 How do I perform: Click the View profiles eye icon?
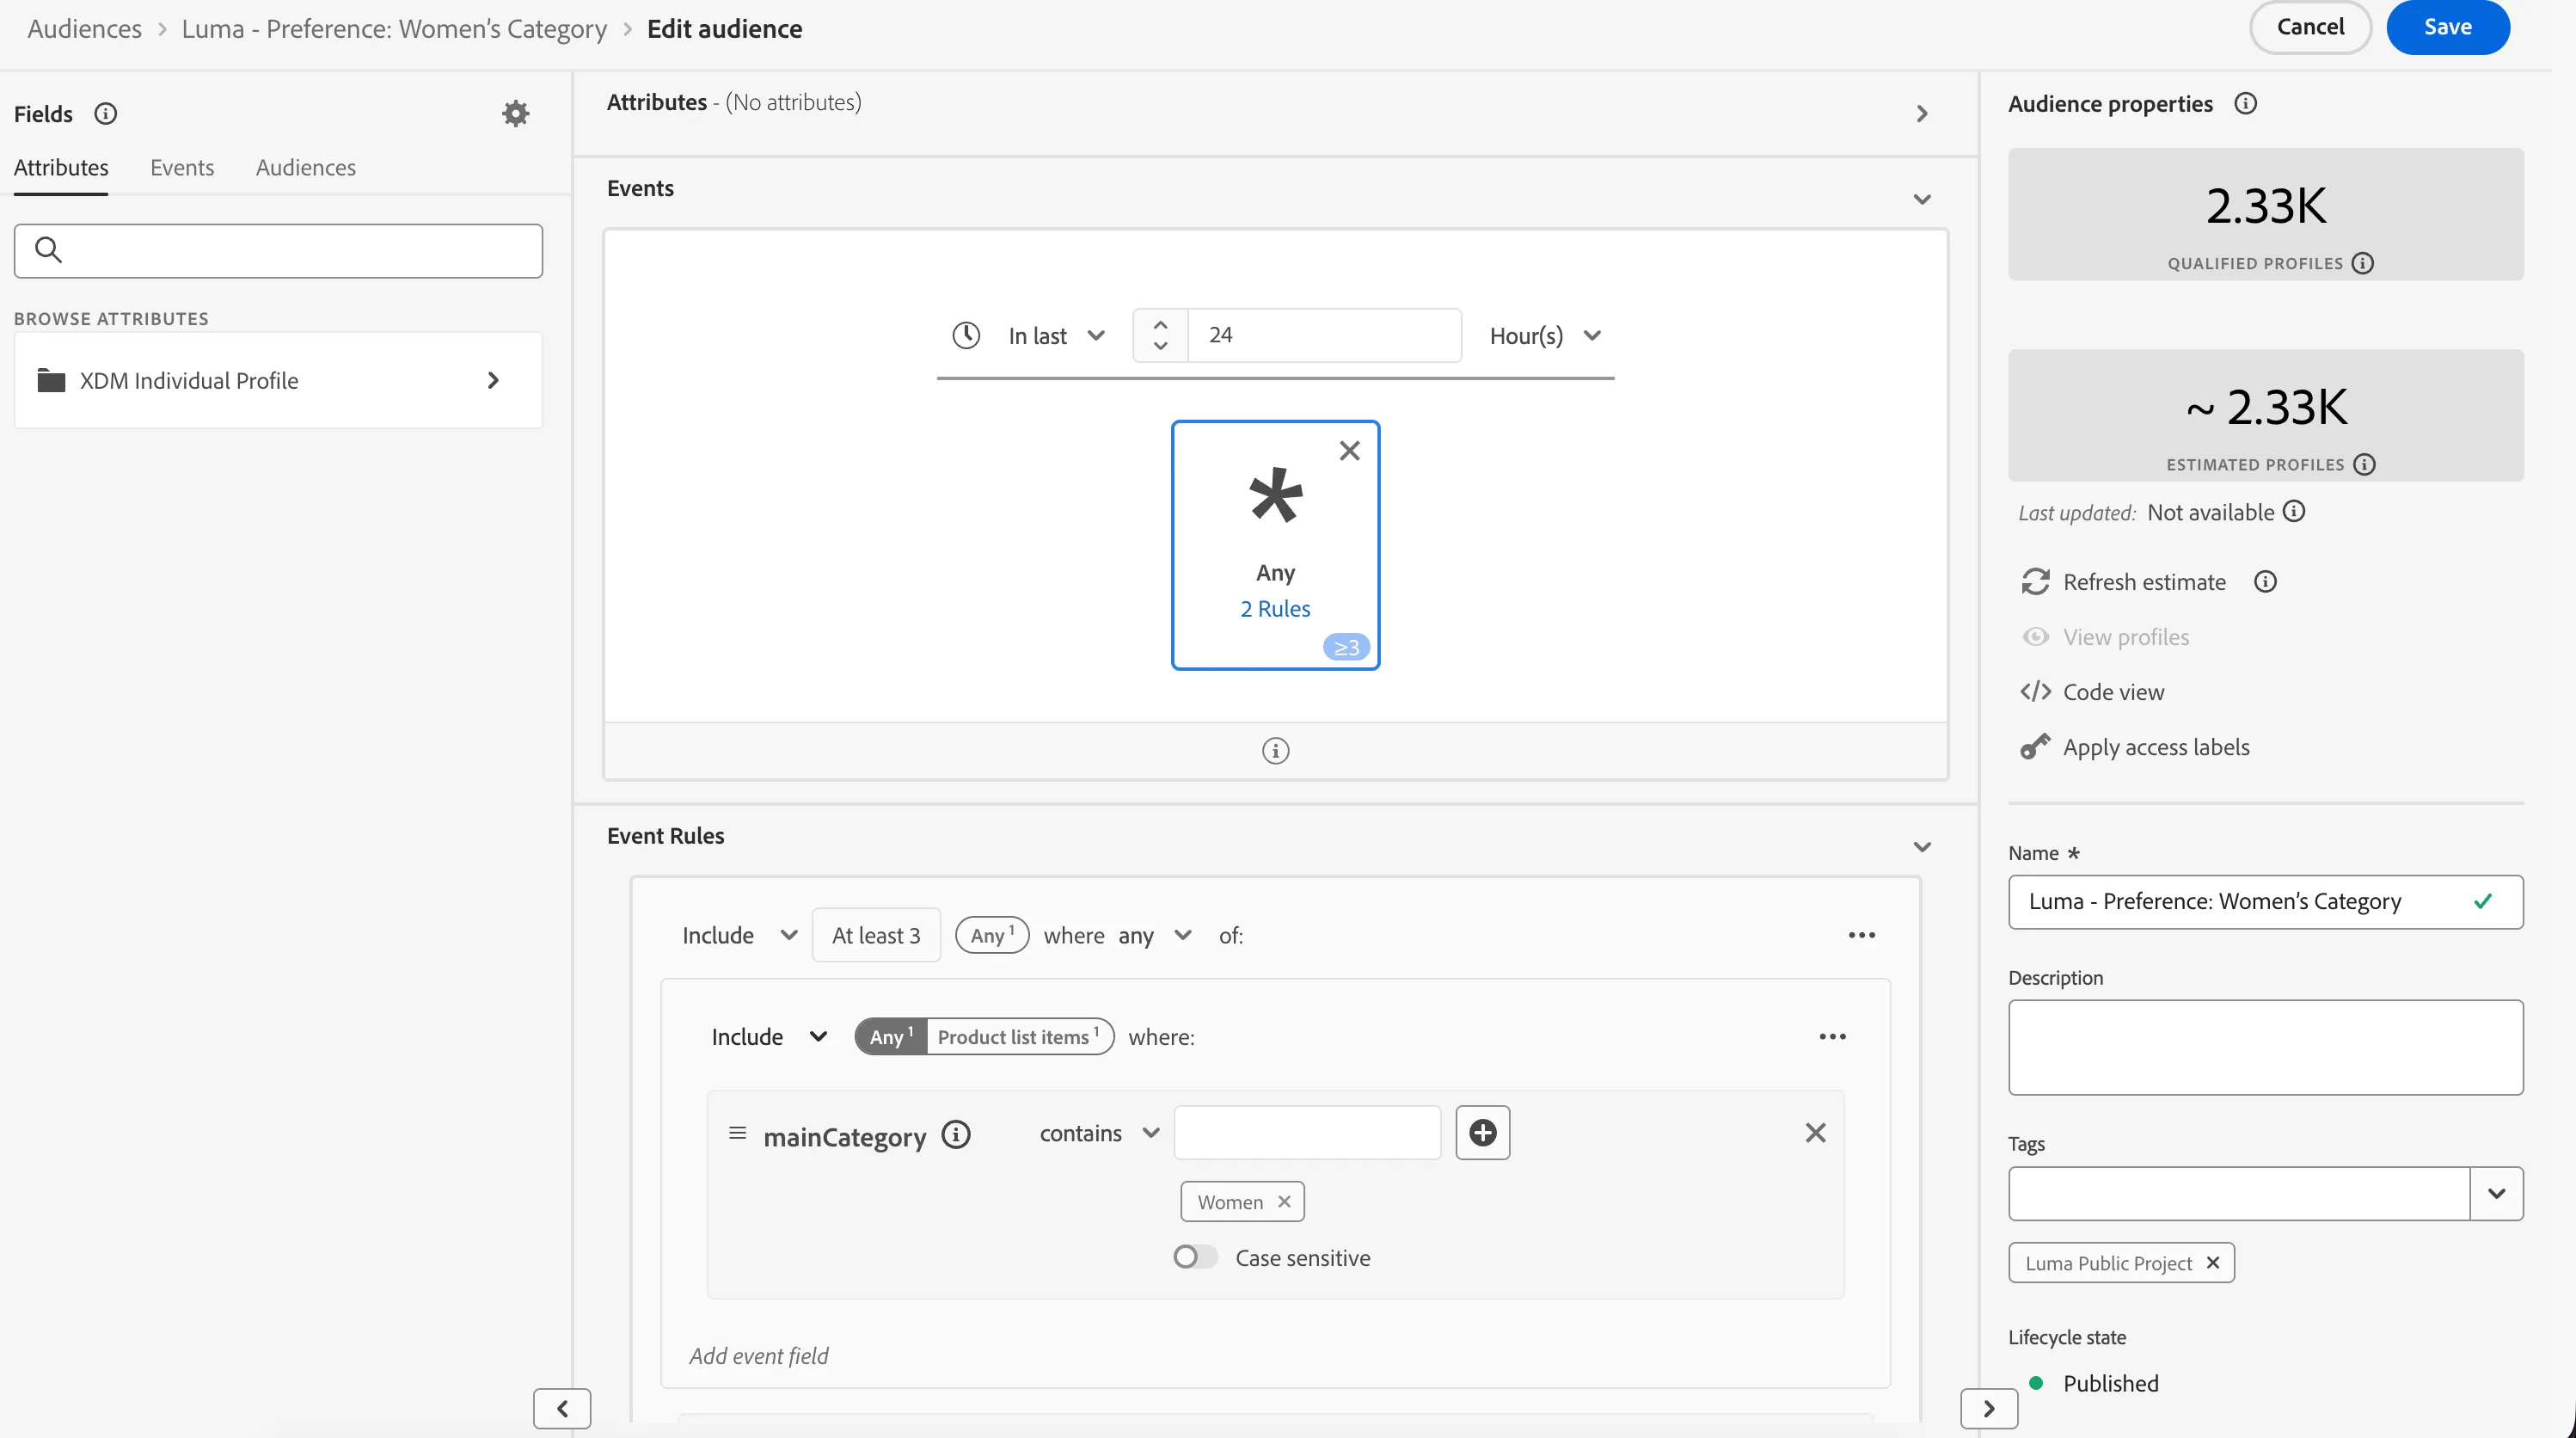click(x=2035, y=637)
